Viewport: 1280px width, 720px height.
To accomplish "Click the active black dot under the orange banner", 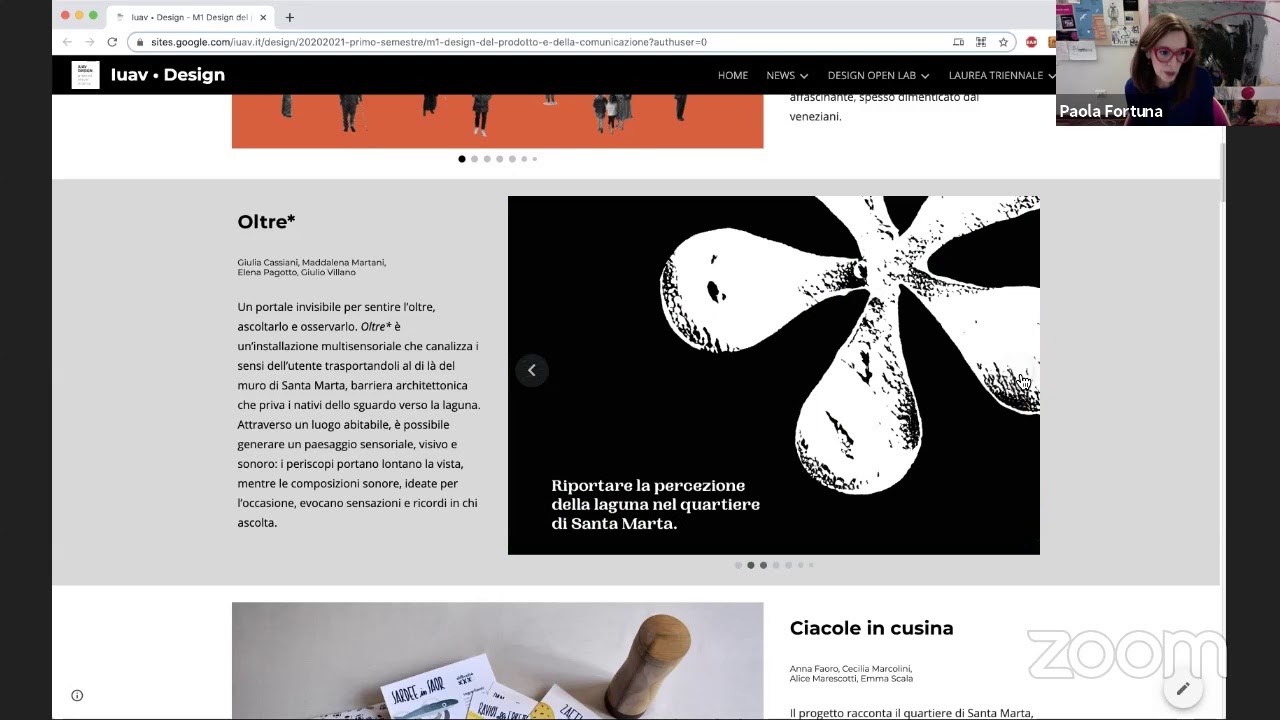I will 461,159.
